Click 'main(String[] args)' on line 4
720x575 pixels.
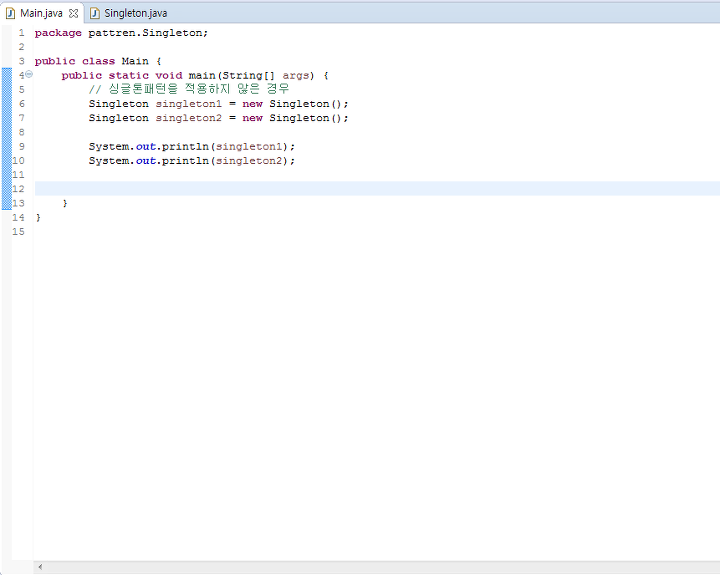pyautogui.click(x=251, y=75)
